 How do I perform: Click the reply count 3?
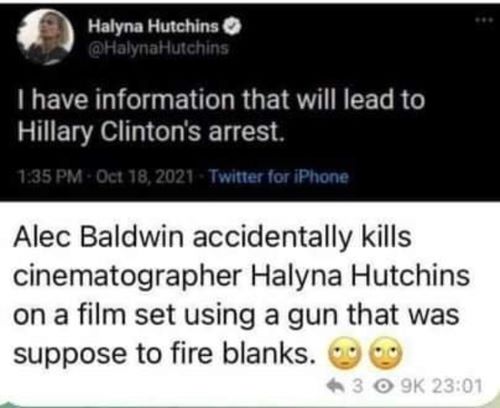tap(358, 387)
